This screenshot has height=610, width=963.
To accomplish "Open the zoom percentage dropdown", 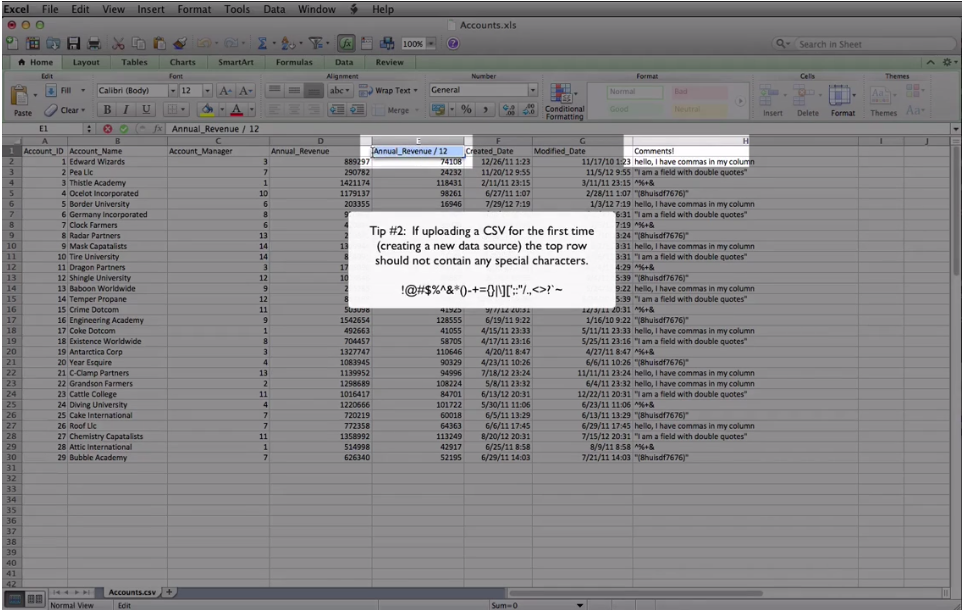I will click(431, 44).
